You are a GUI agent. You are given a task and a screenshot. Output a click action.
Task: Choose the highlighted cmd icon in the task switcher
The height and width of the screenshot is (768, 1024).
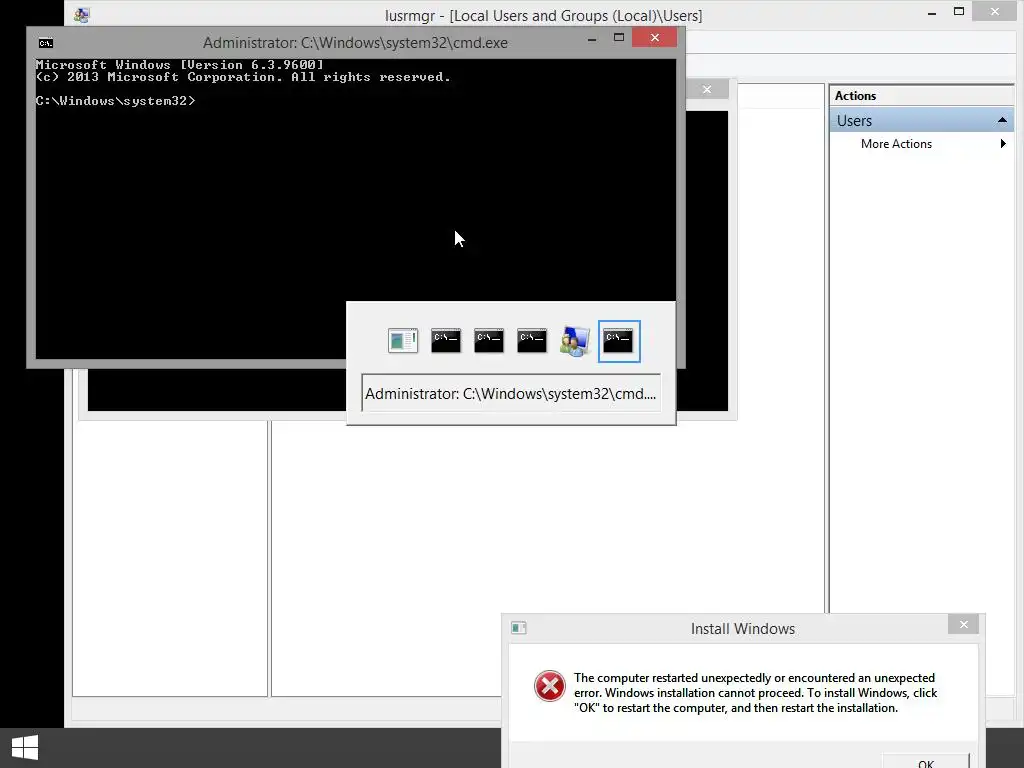tap(618, 341)
